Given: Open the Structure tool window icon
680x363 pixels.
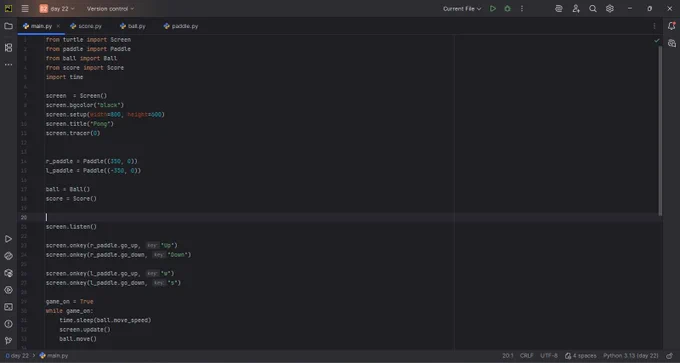Looking at the screenshot, I should coord(8,48).
